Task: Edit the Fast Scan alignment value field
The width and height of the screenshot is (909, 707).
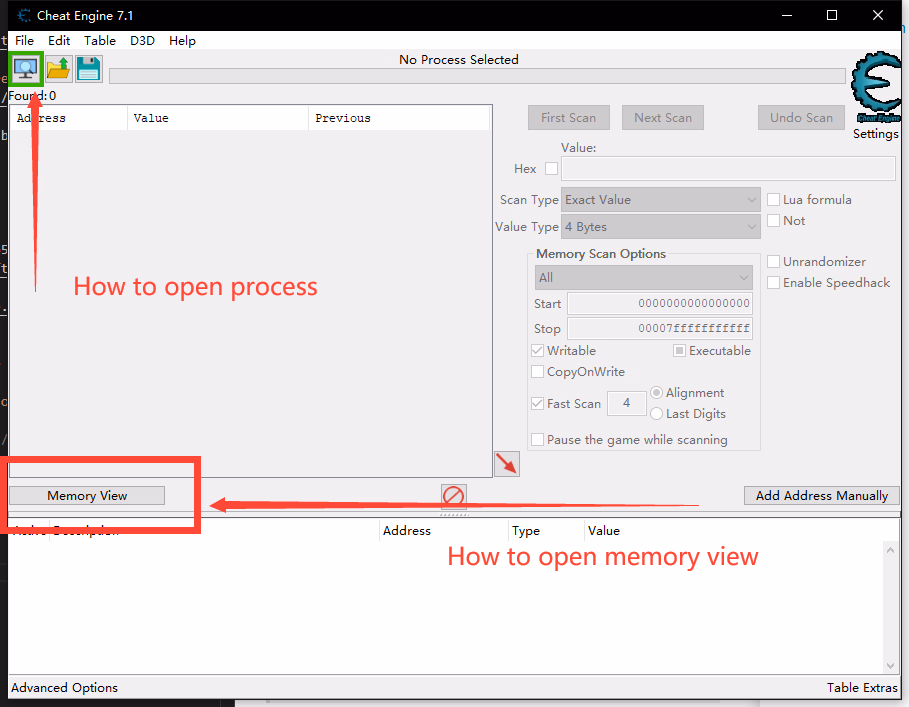Action: click(627, 403)
